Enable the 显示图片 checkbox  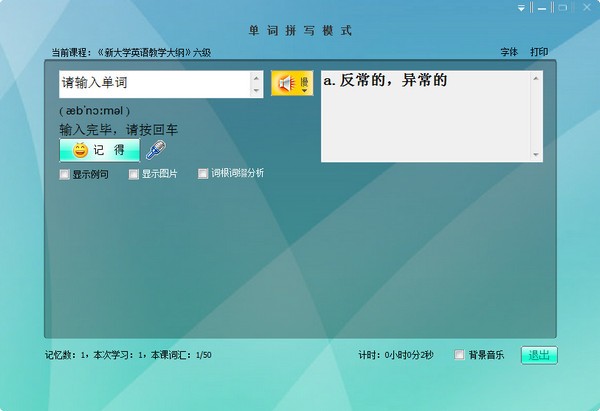coord(134,175)
